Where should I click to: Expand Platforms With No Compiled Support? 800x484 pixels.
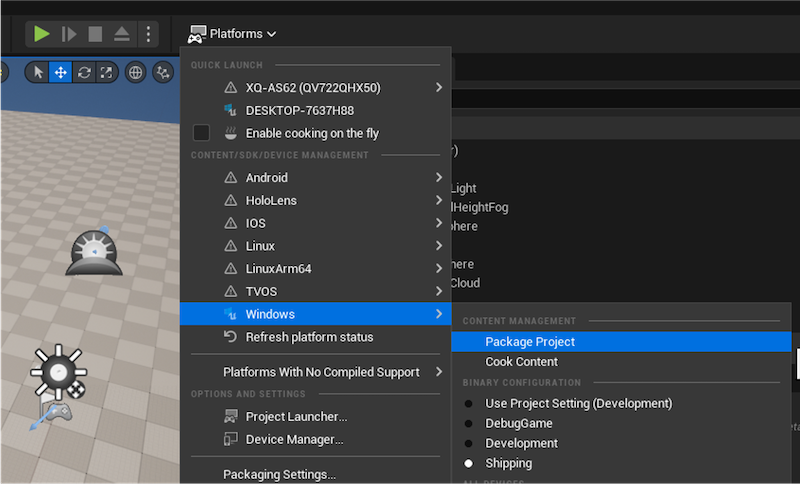[320, 372]
